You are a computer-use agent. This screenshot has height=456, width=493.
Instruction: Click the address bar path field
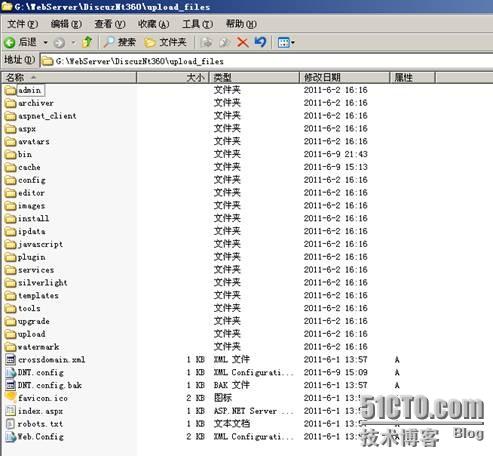point(266,61)
